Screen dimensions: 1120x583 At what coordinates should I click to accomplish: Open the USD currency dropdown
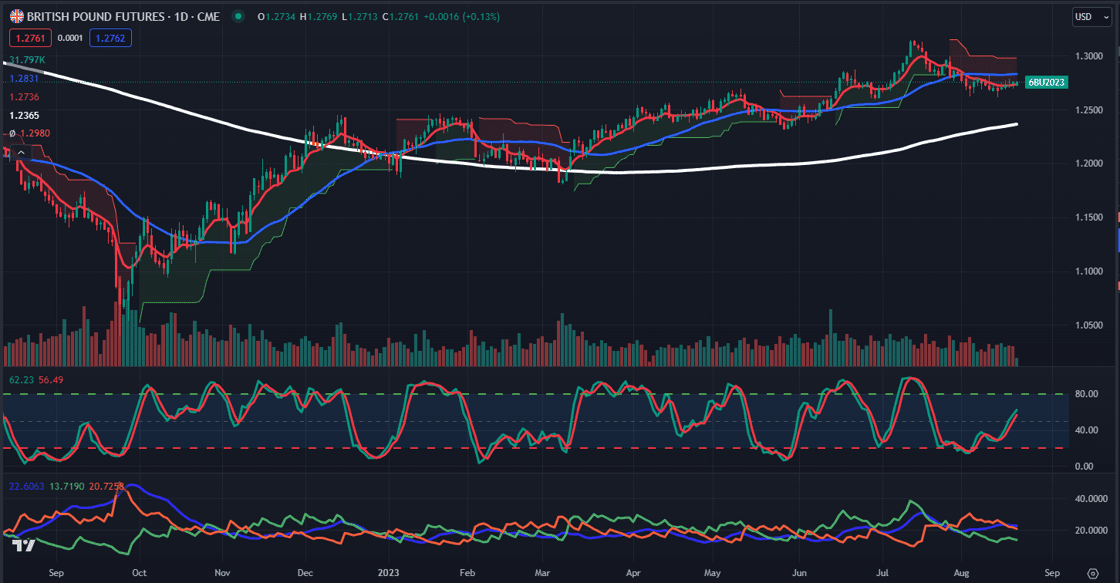pyautogui.click(x=1091, y=16)
